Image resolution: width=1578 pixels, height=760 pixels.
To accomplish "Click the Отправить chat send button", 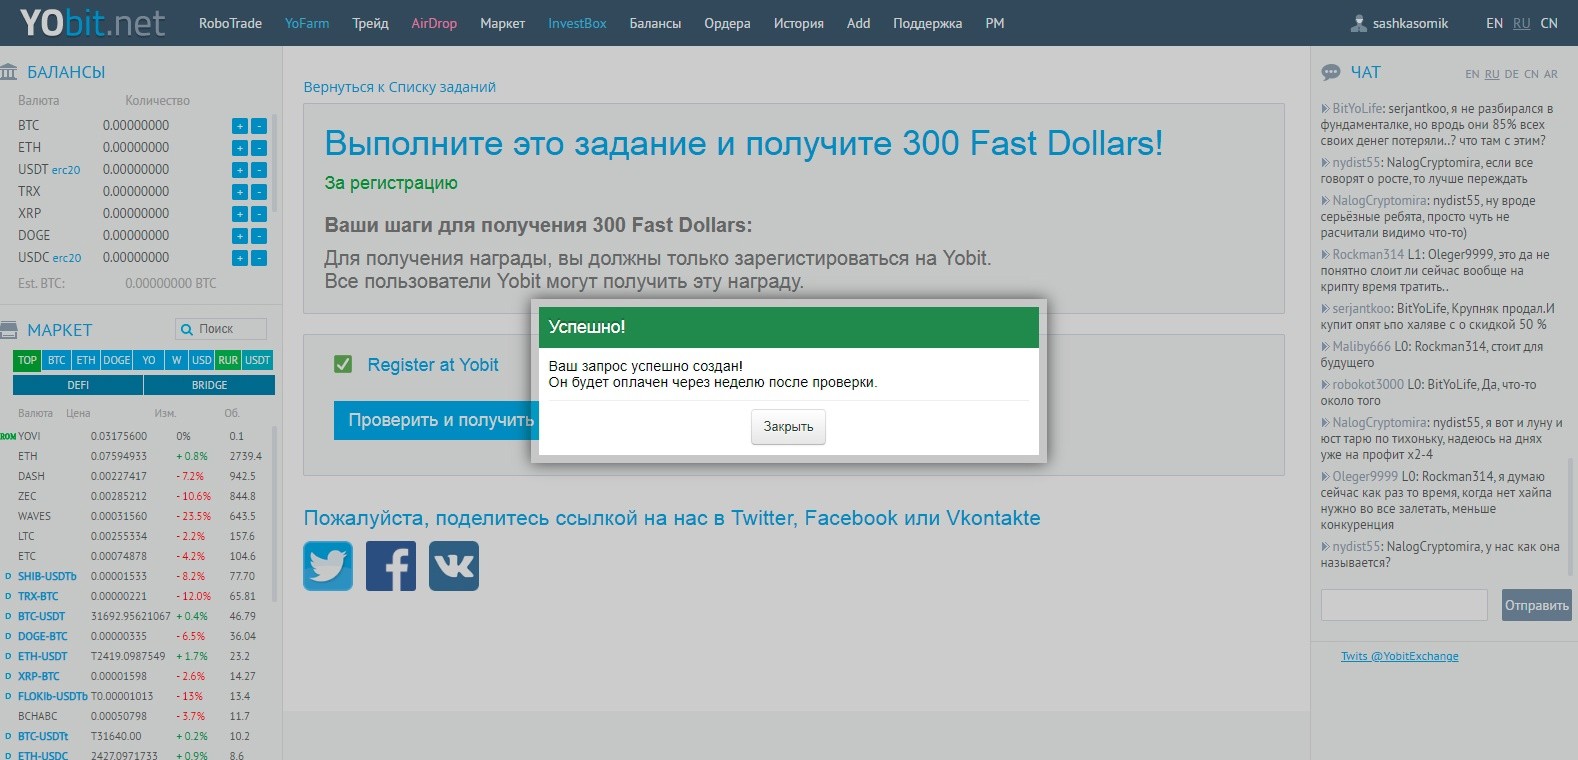I will [1536, 605].
